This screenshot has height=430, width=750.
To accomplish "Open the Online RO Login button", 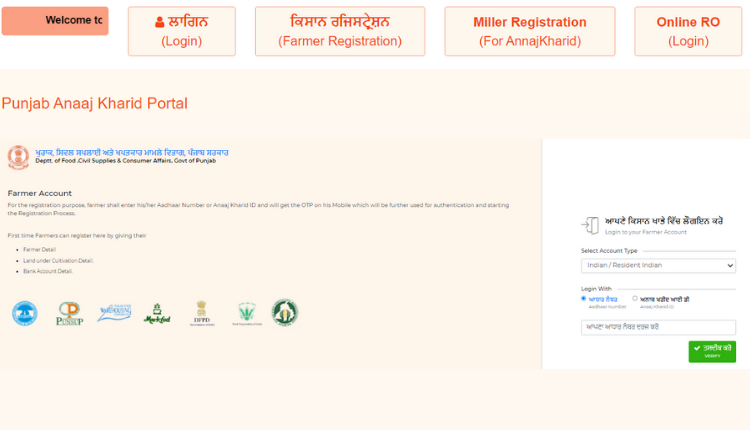I will 688,31.
